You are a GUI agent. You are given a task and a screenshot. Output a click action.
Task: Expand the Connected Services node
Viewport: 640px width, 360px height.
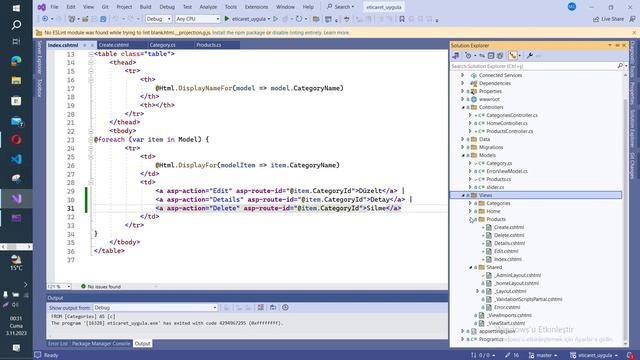[x=462, y=75]
